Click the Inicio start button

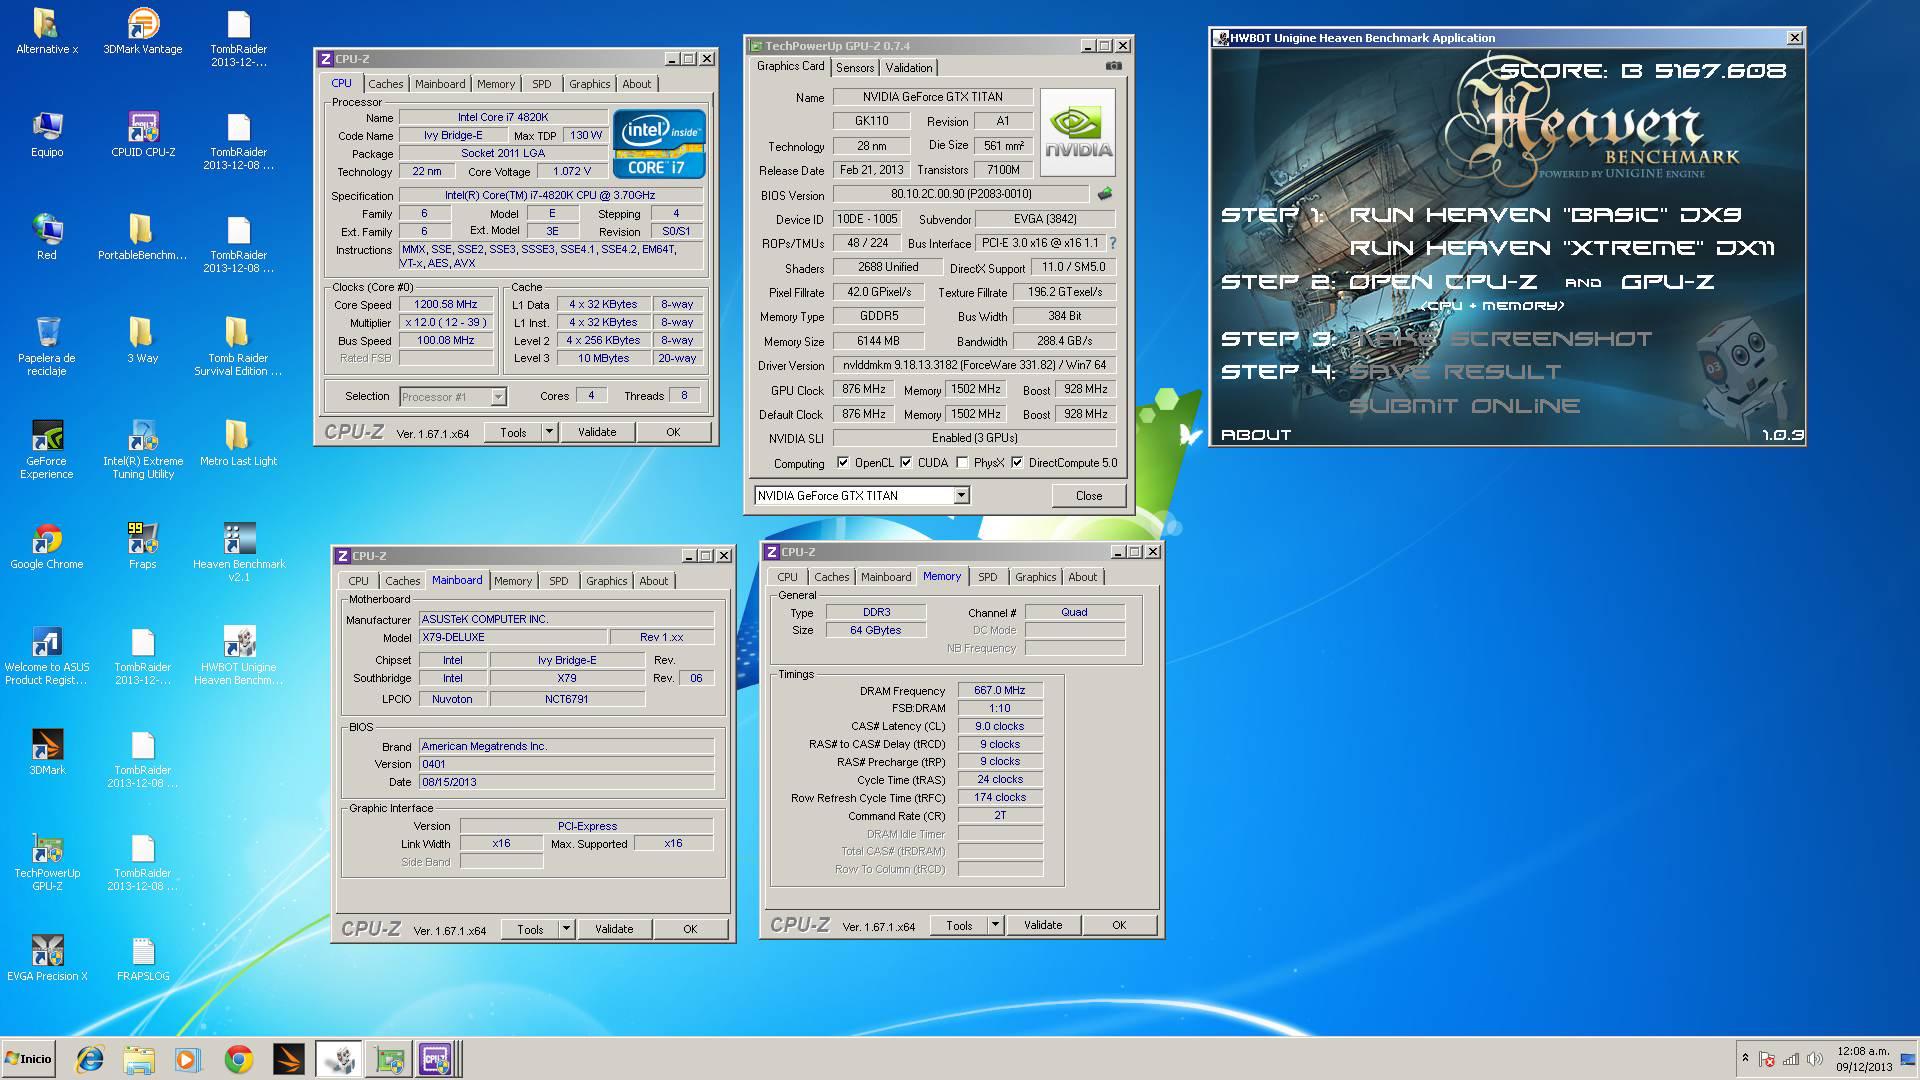pyautogui.click(x=28, y=1059)
